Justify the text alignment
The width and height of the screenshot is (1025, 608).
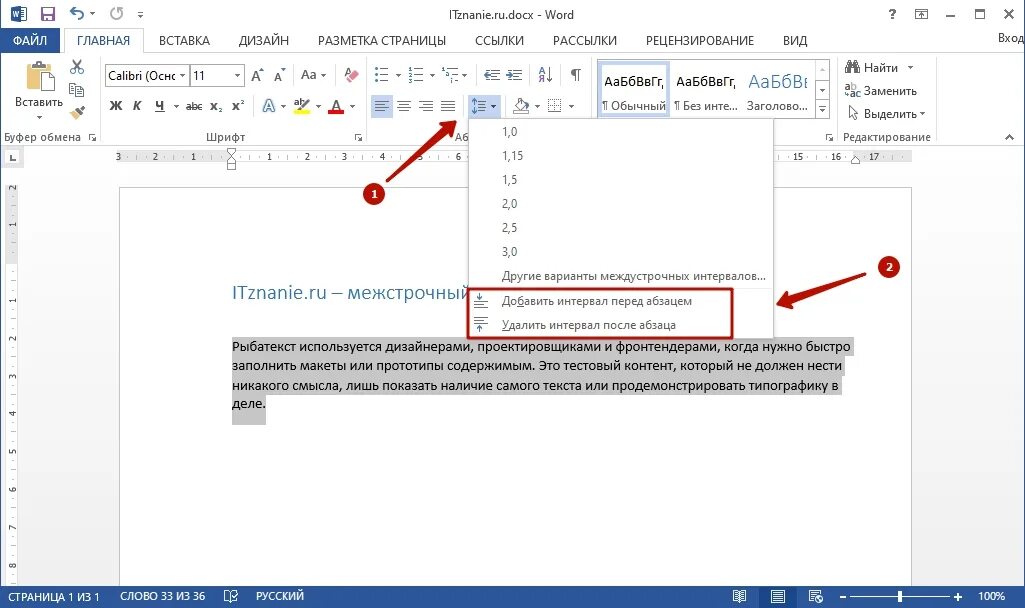[448, 106]
